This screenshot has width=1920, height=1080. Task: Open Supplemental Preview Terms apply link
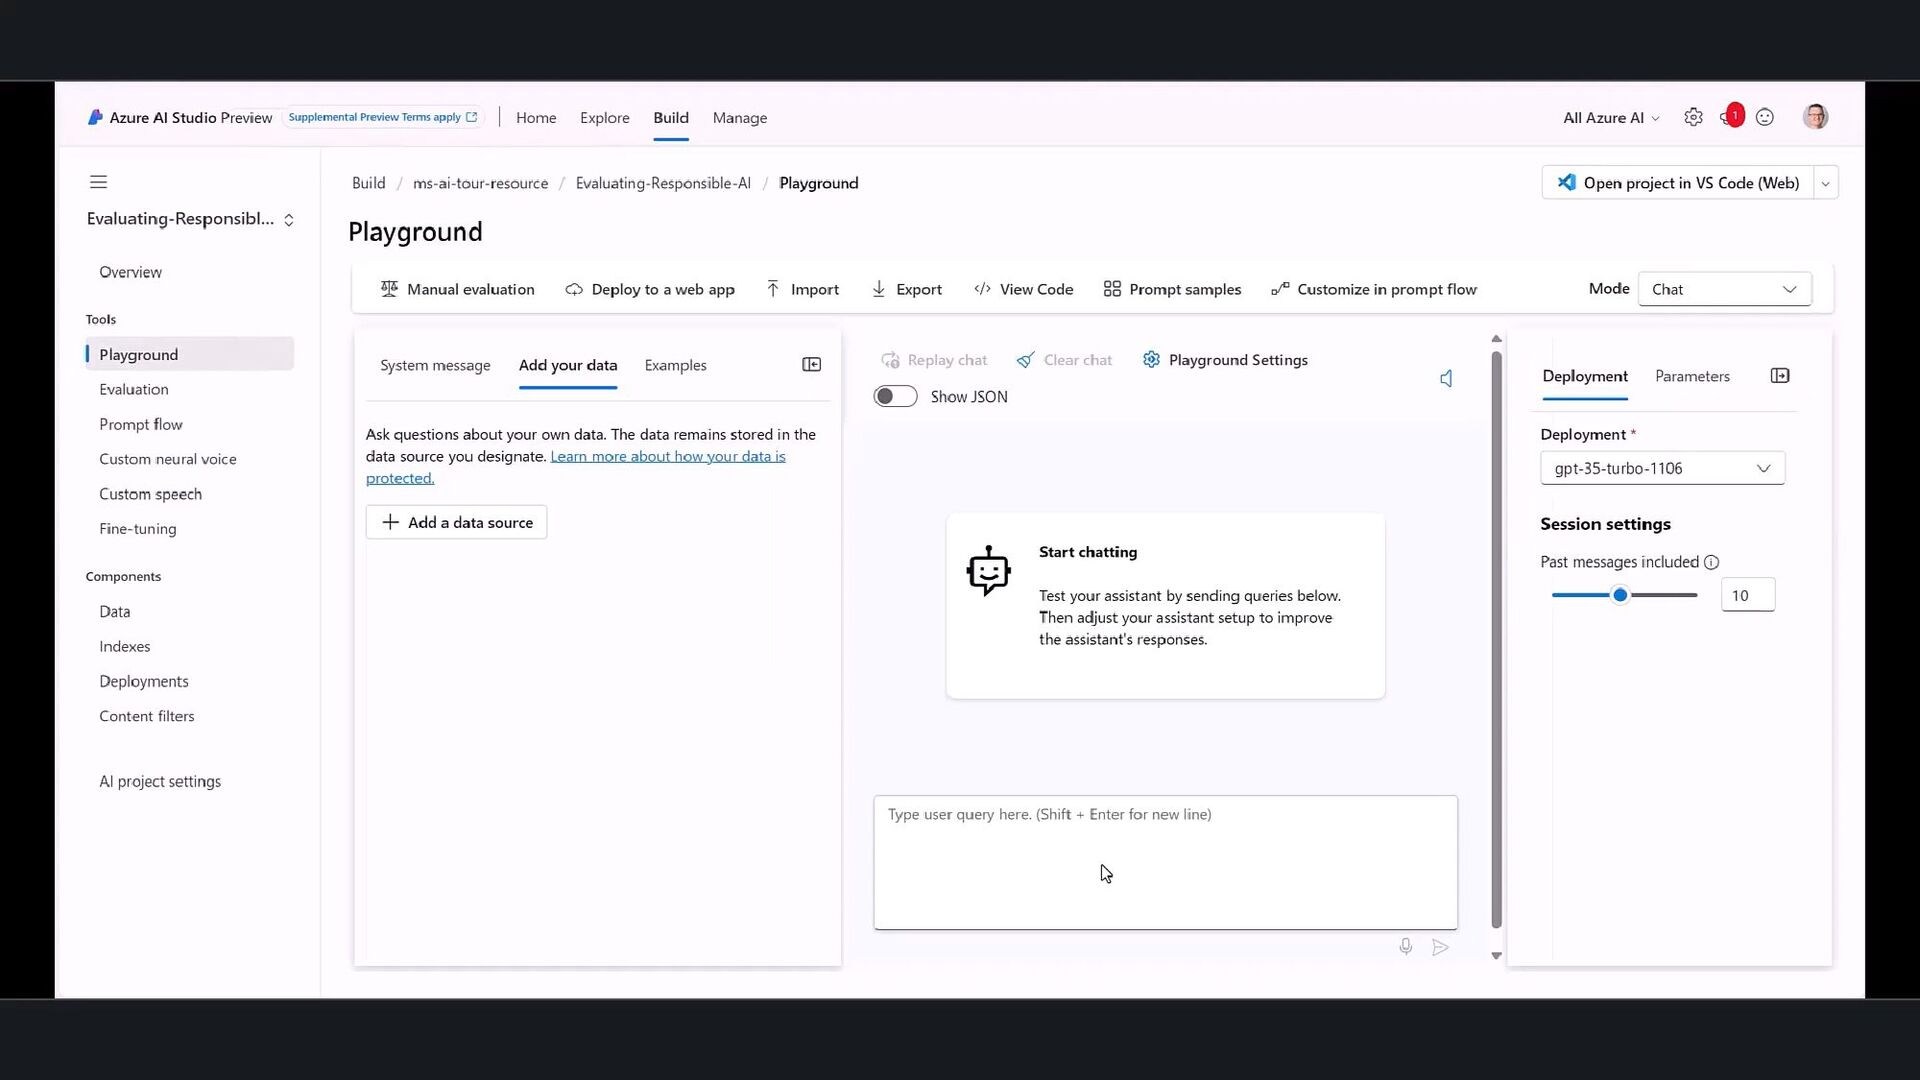(x=383, y=117)
